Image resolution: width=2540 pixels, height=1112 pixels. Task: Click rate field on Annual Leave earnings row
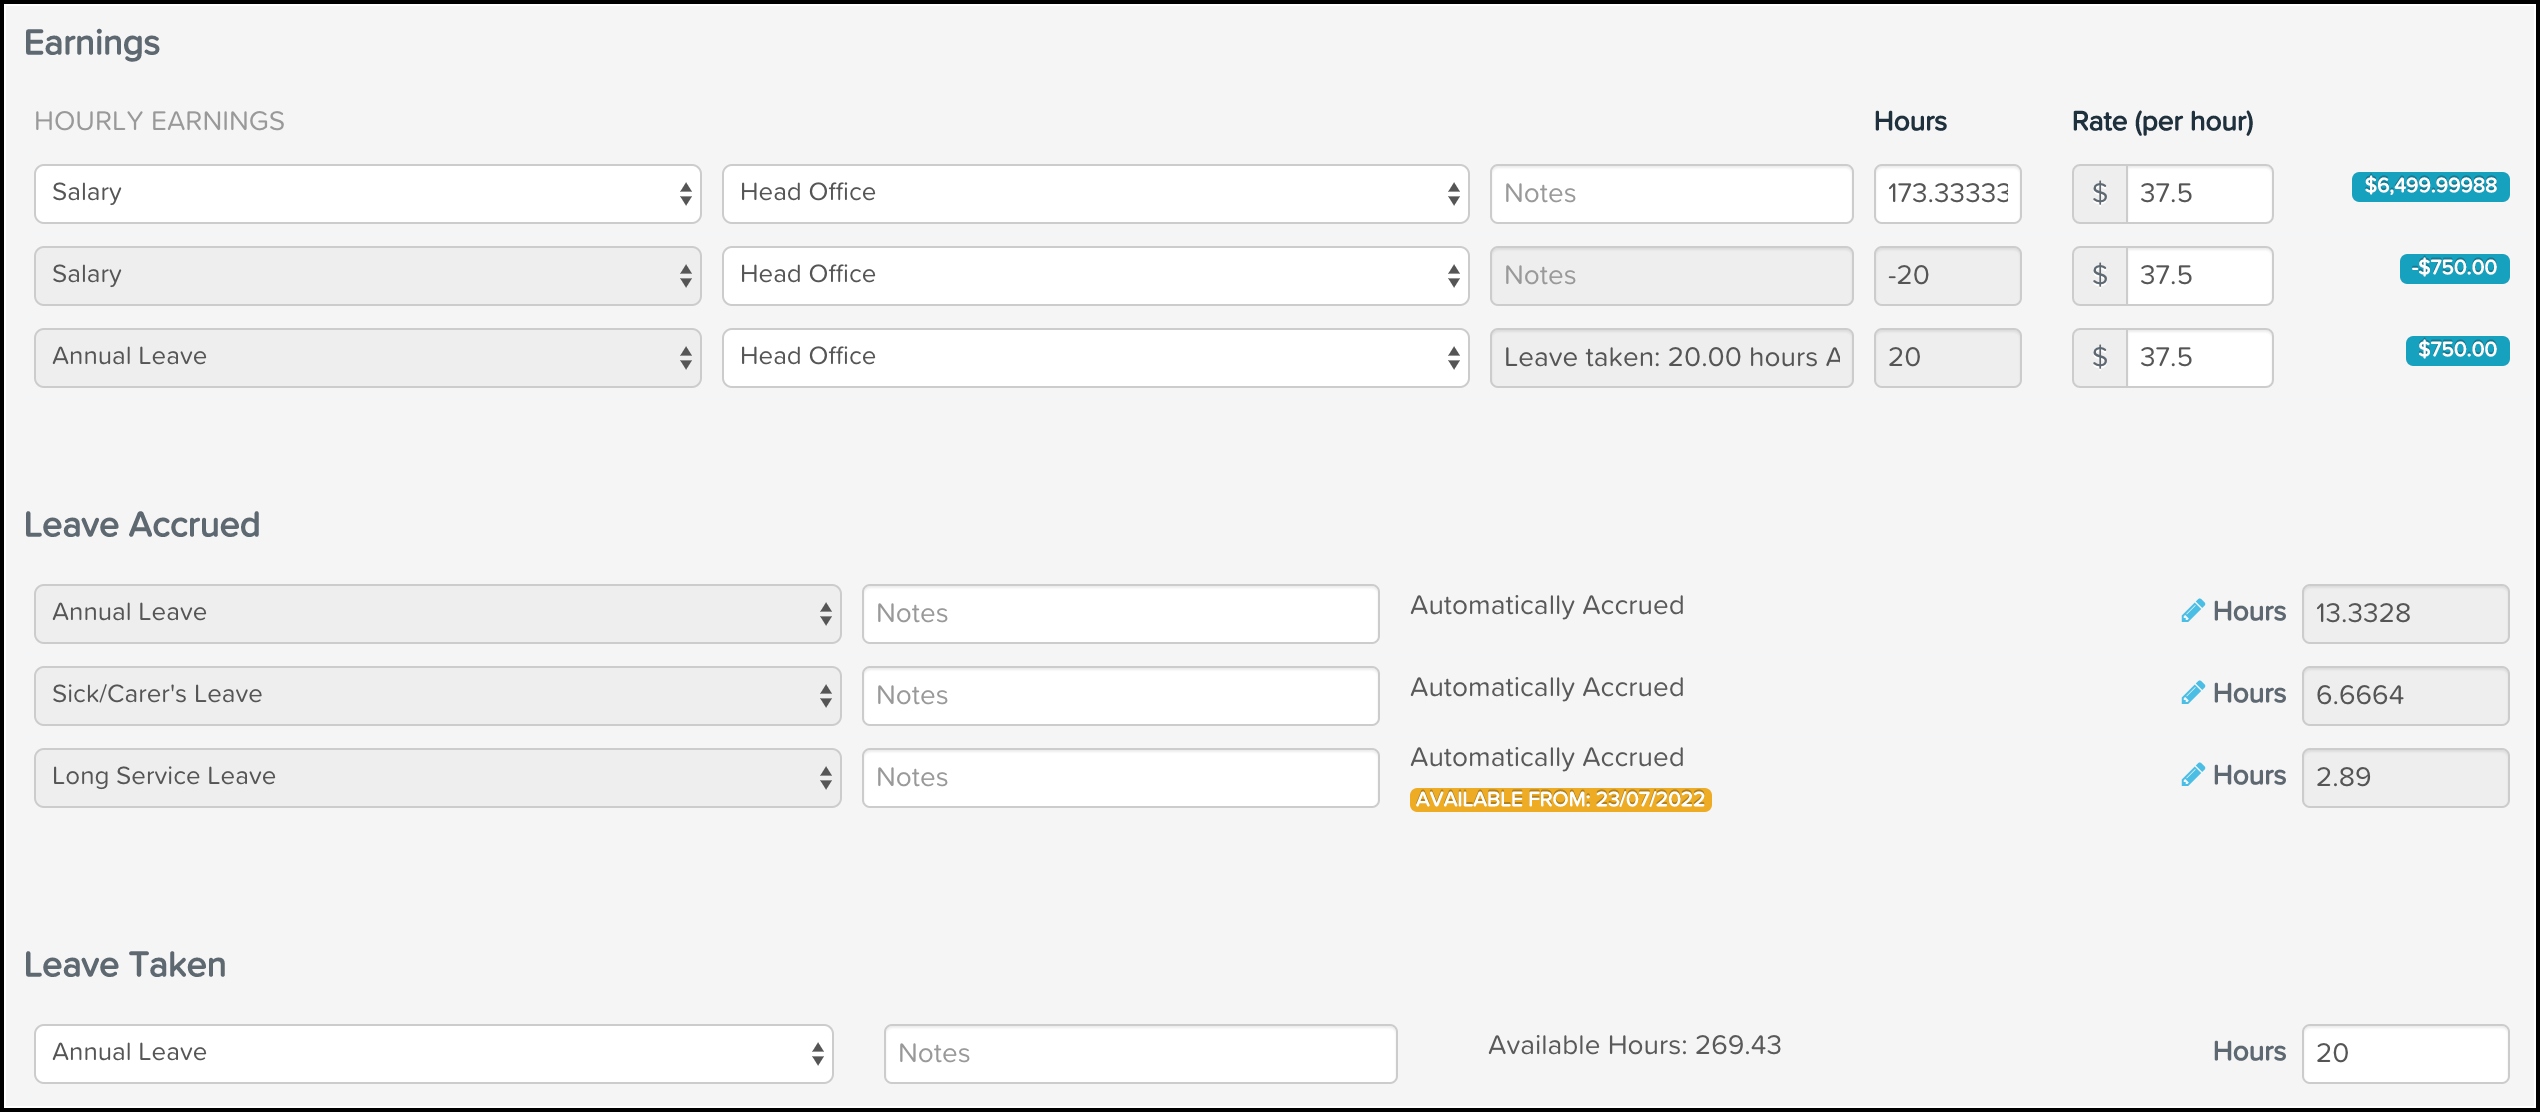click(2198, 357)
